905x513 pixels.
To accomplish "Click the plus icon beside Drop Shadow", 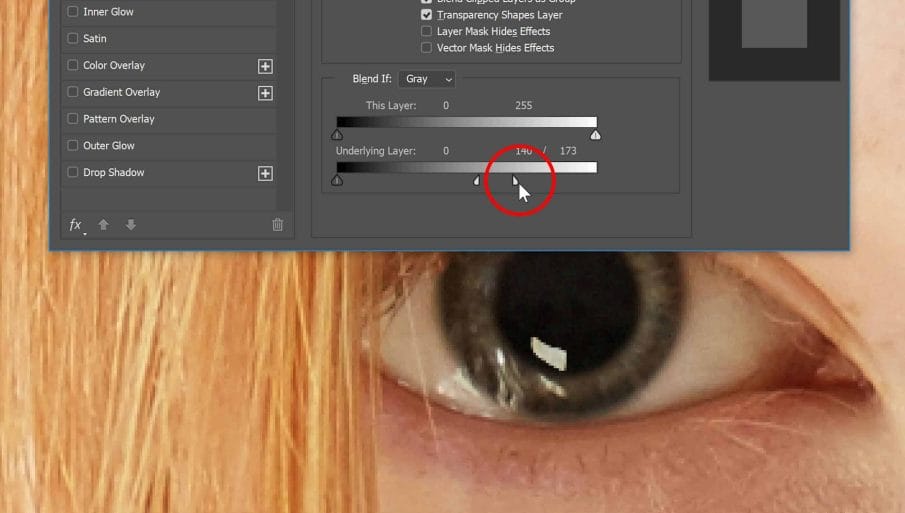I will coord(265,173).
